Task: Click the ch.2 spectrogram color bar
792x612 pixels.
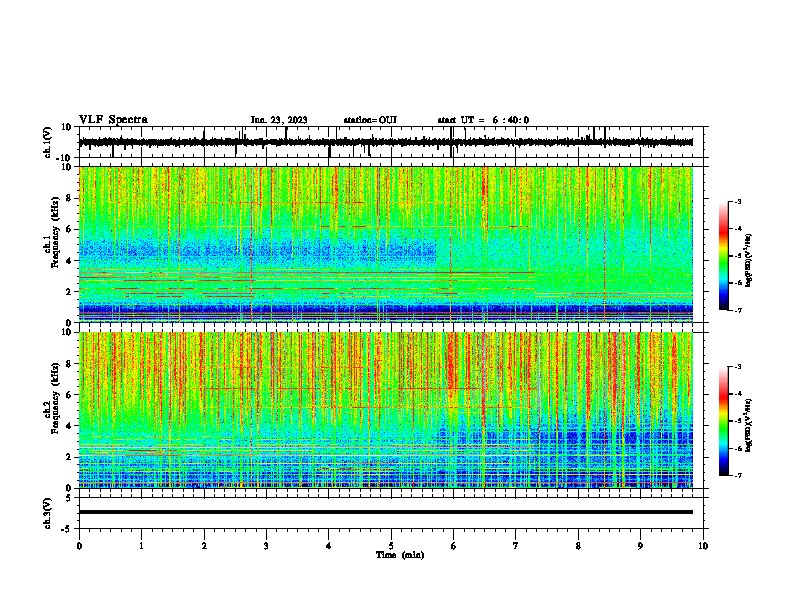Action: (x=723, y=421)
